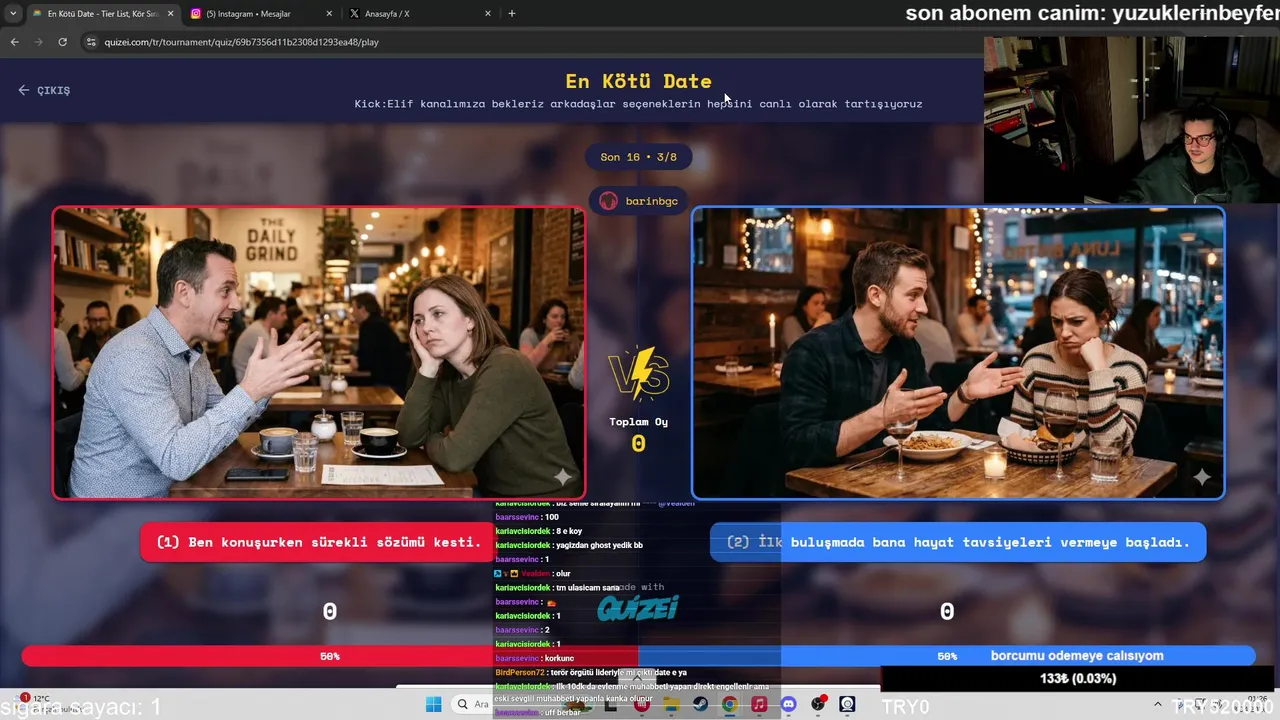
Task: Click the Son 16 • 3/8 round indicator
Action: coord(638,157)
